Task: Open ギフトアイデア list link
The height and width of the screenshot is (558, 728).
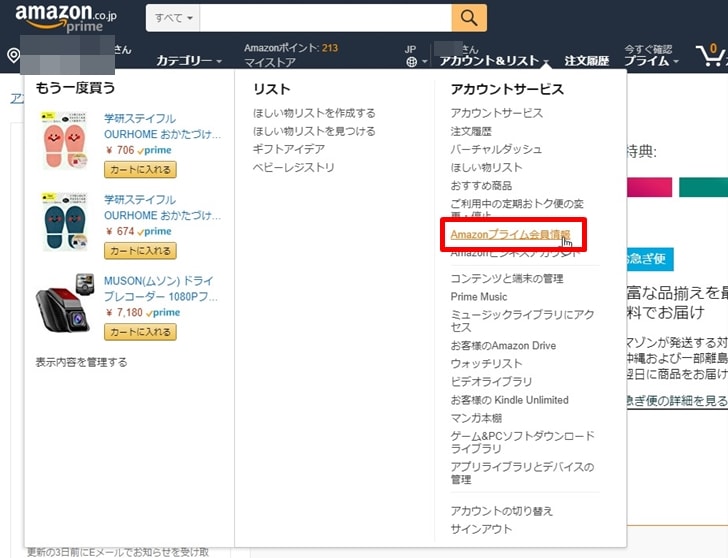Action: coord(288,149)
